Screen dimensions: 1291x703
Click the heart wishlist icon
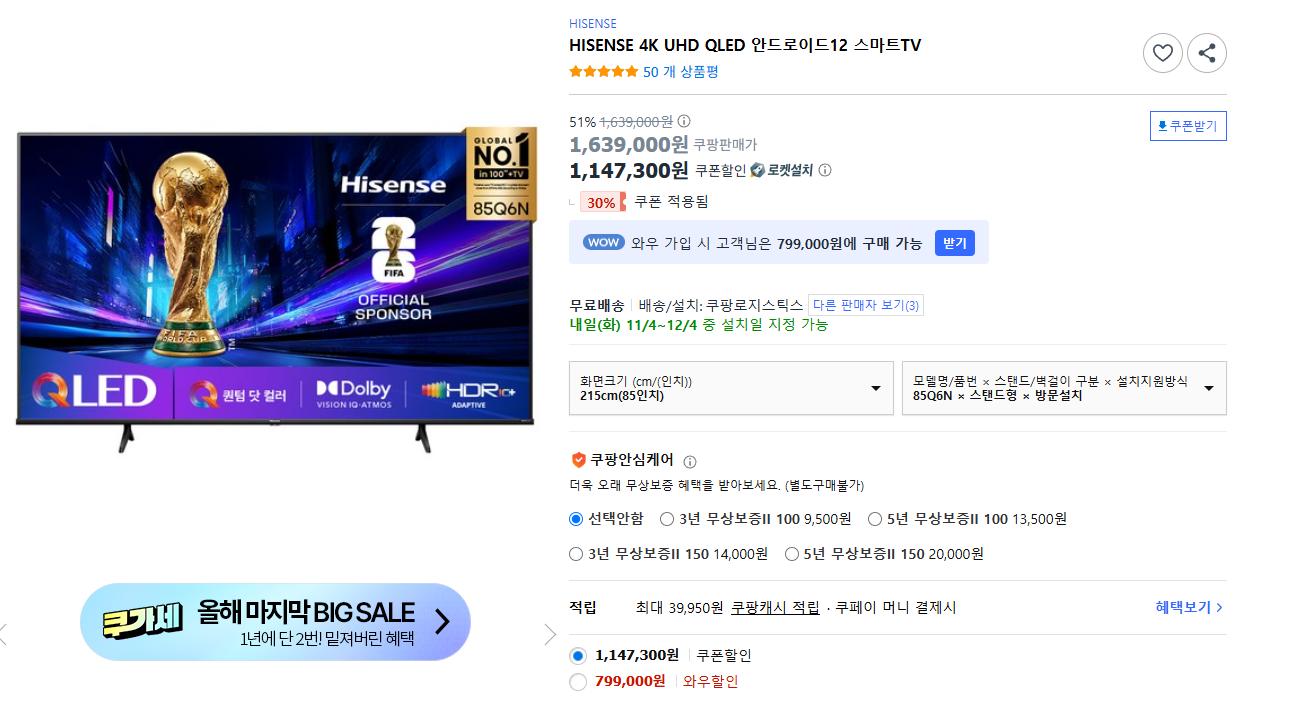[1162, 53]
